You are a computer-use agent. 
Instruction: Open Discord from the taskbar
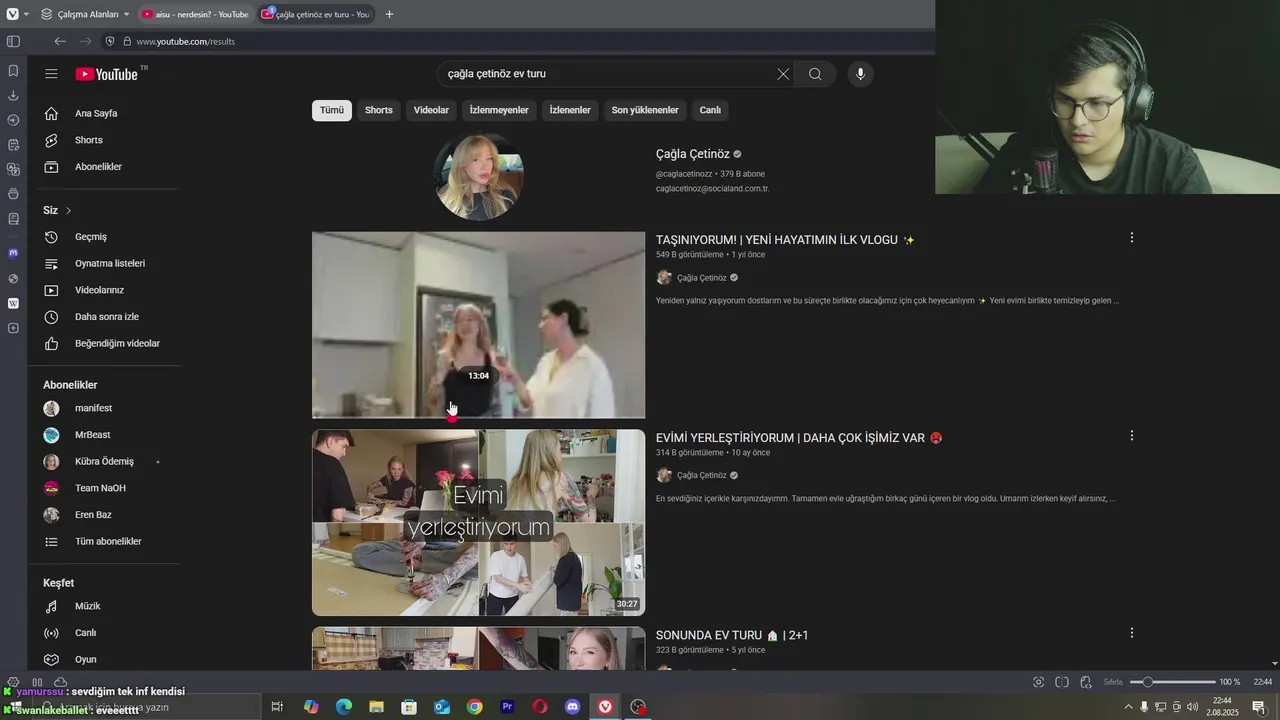tap(572, 707)
